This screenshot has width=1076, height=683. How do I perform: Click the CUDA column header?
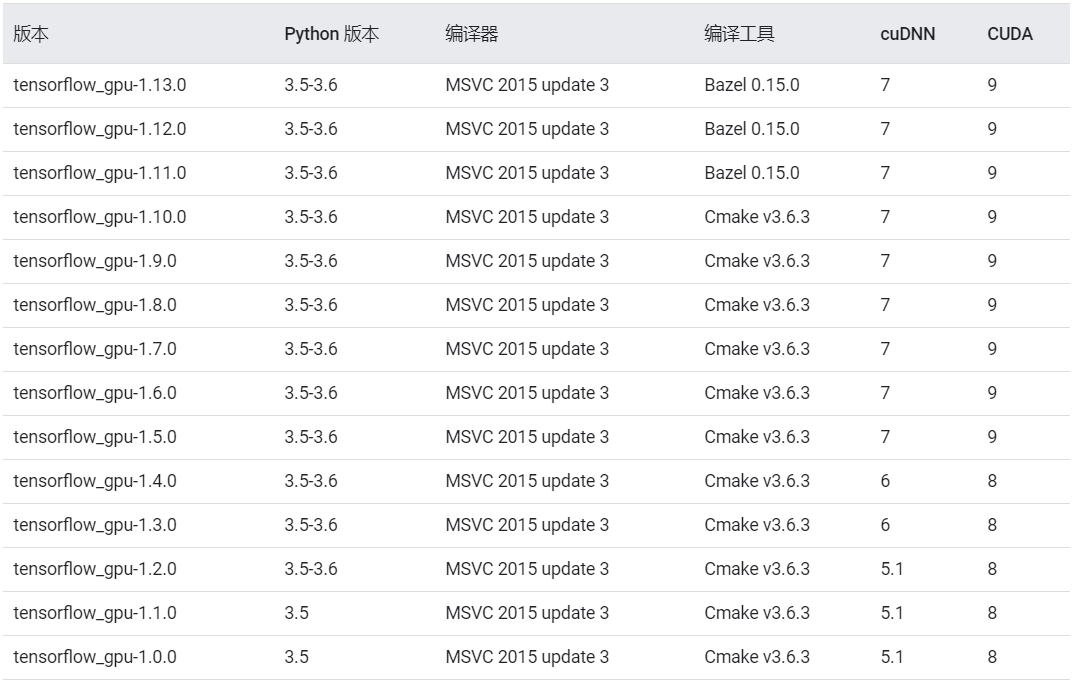(1009, 34)
